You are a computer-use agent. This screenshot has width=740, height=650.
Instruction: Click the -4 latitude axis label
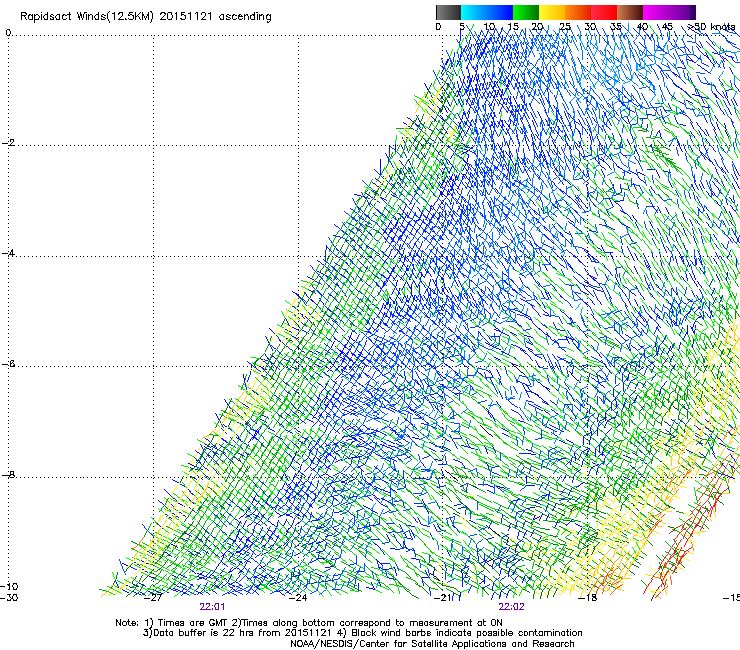point(9,253)
